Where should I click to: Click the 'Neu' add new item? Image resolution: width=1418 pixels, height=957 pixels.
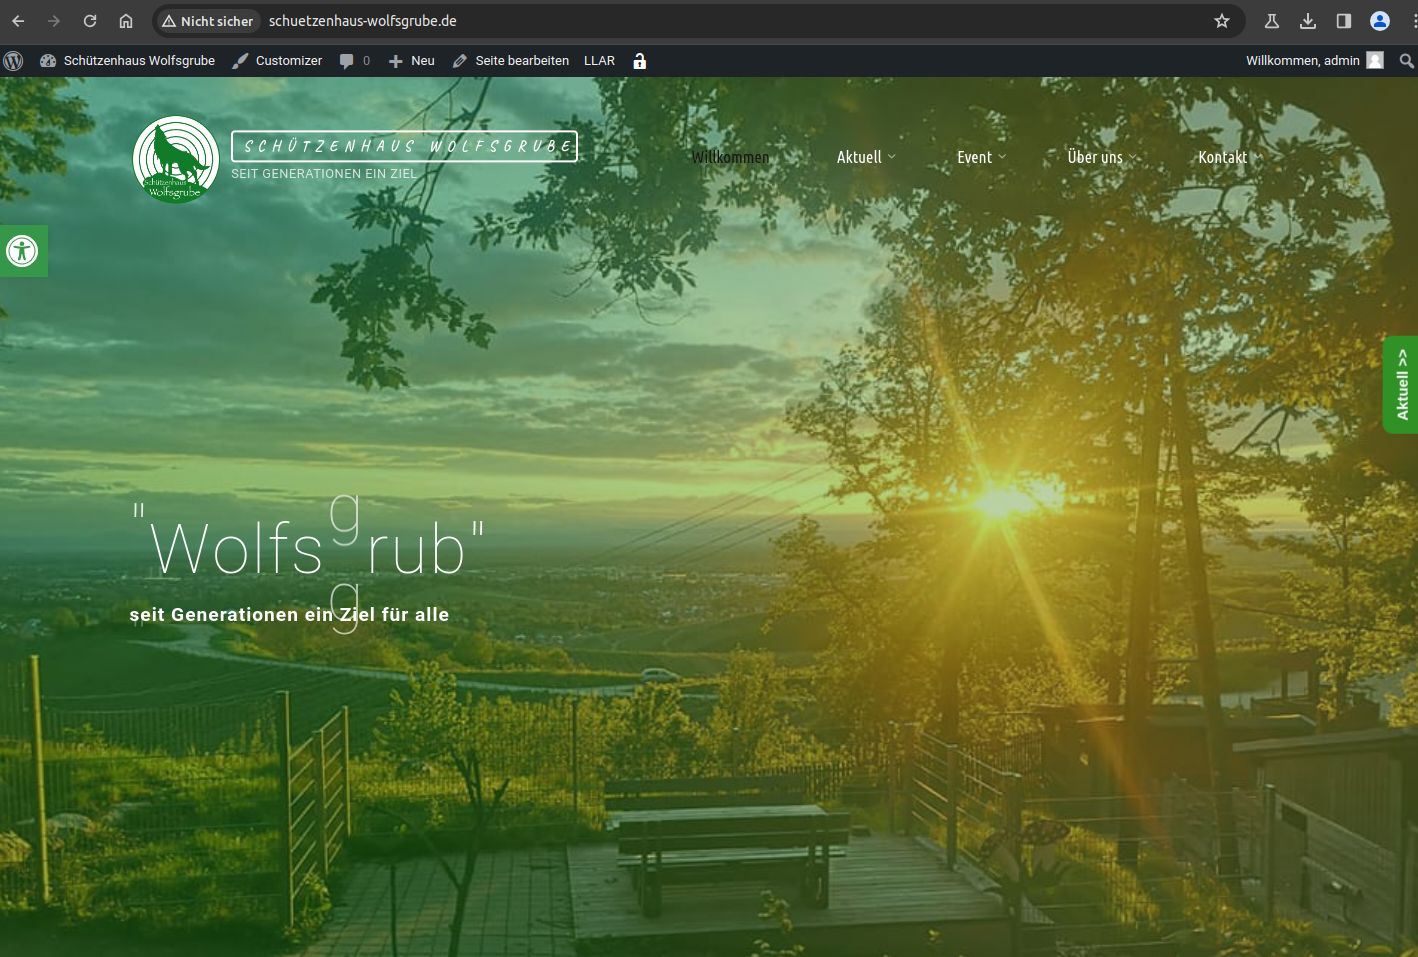click(x=411, y=61)
